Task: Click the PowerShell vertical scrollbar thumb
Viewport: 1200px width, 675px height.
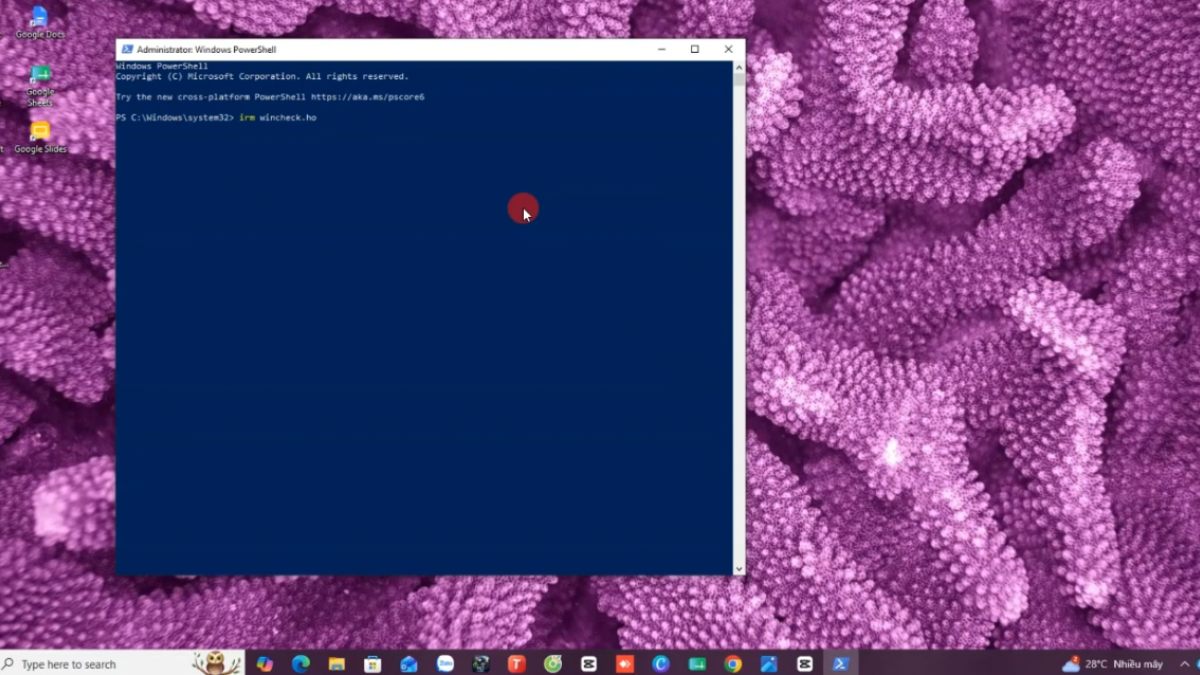Action: (x=739, y=80)
